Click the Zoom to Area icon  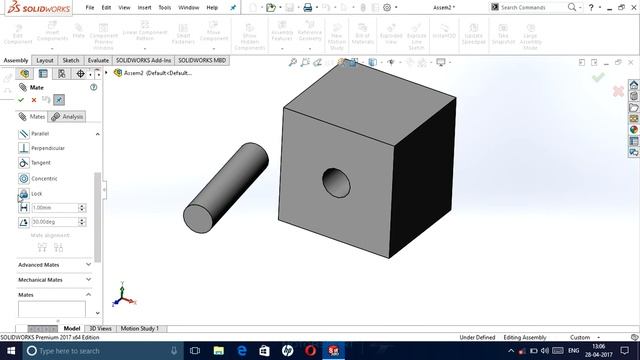click(x=305, y=62)
